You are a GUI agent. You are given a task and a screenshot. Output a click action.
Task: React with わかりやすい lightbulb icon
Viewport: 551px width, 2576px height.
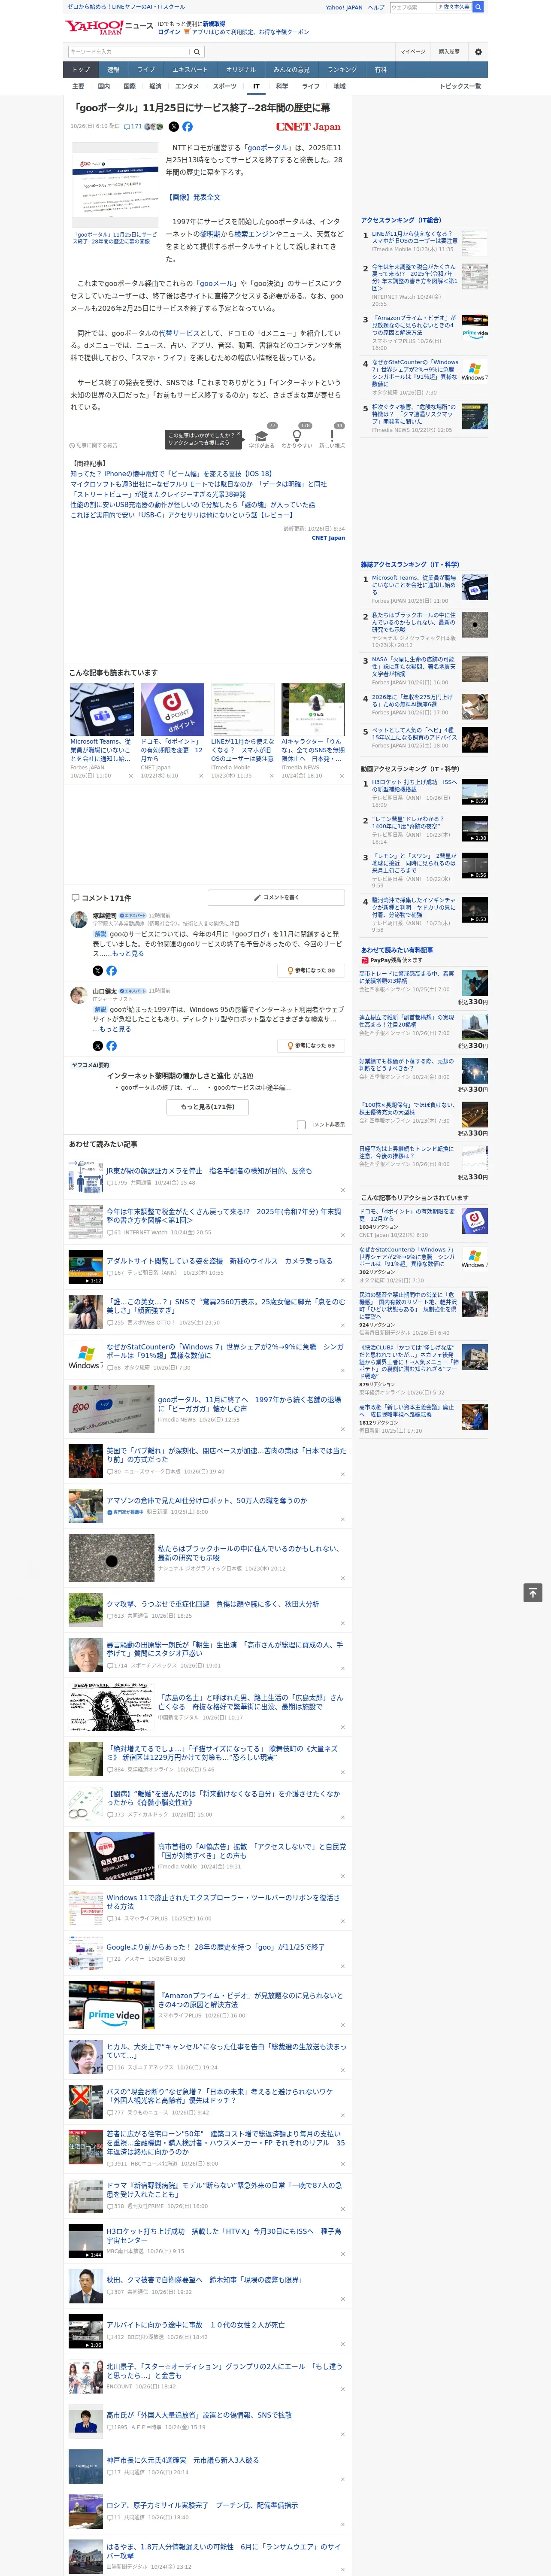(x=296, y=436)
